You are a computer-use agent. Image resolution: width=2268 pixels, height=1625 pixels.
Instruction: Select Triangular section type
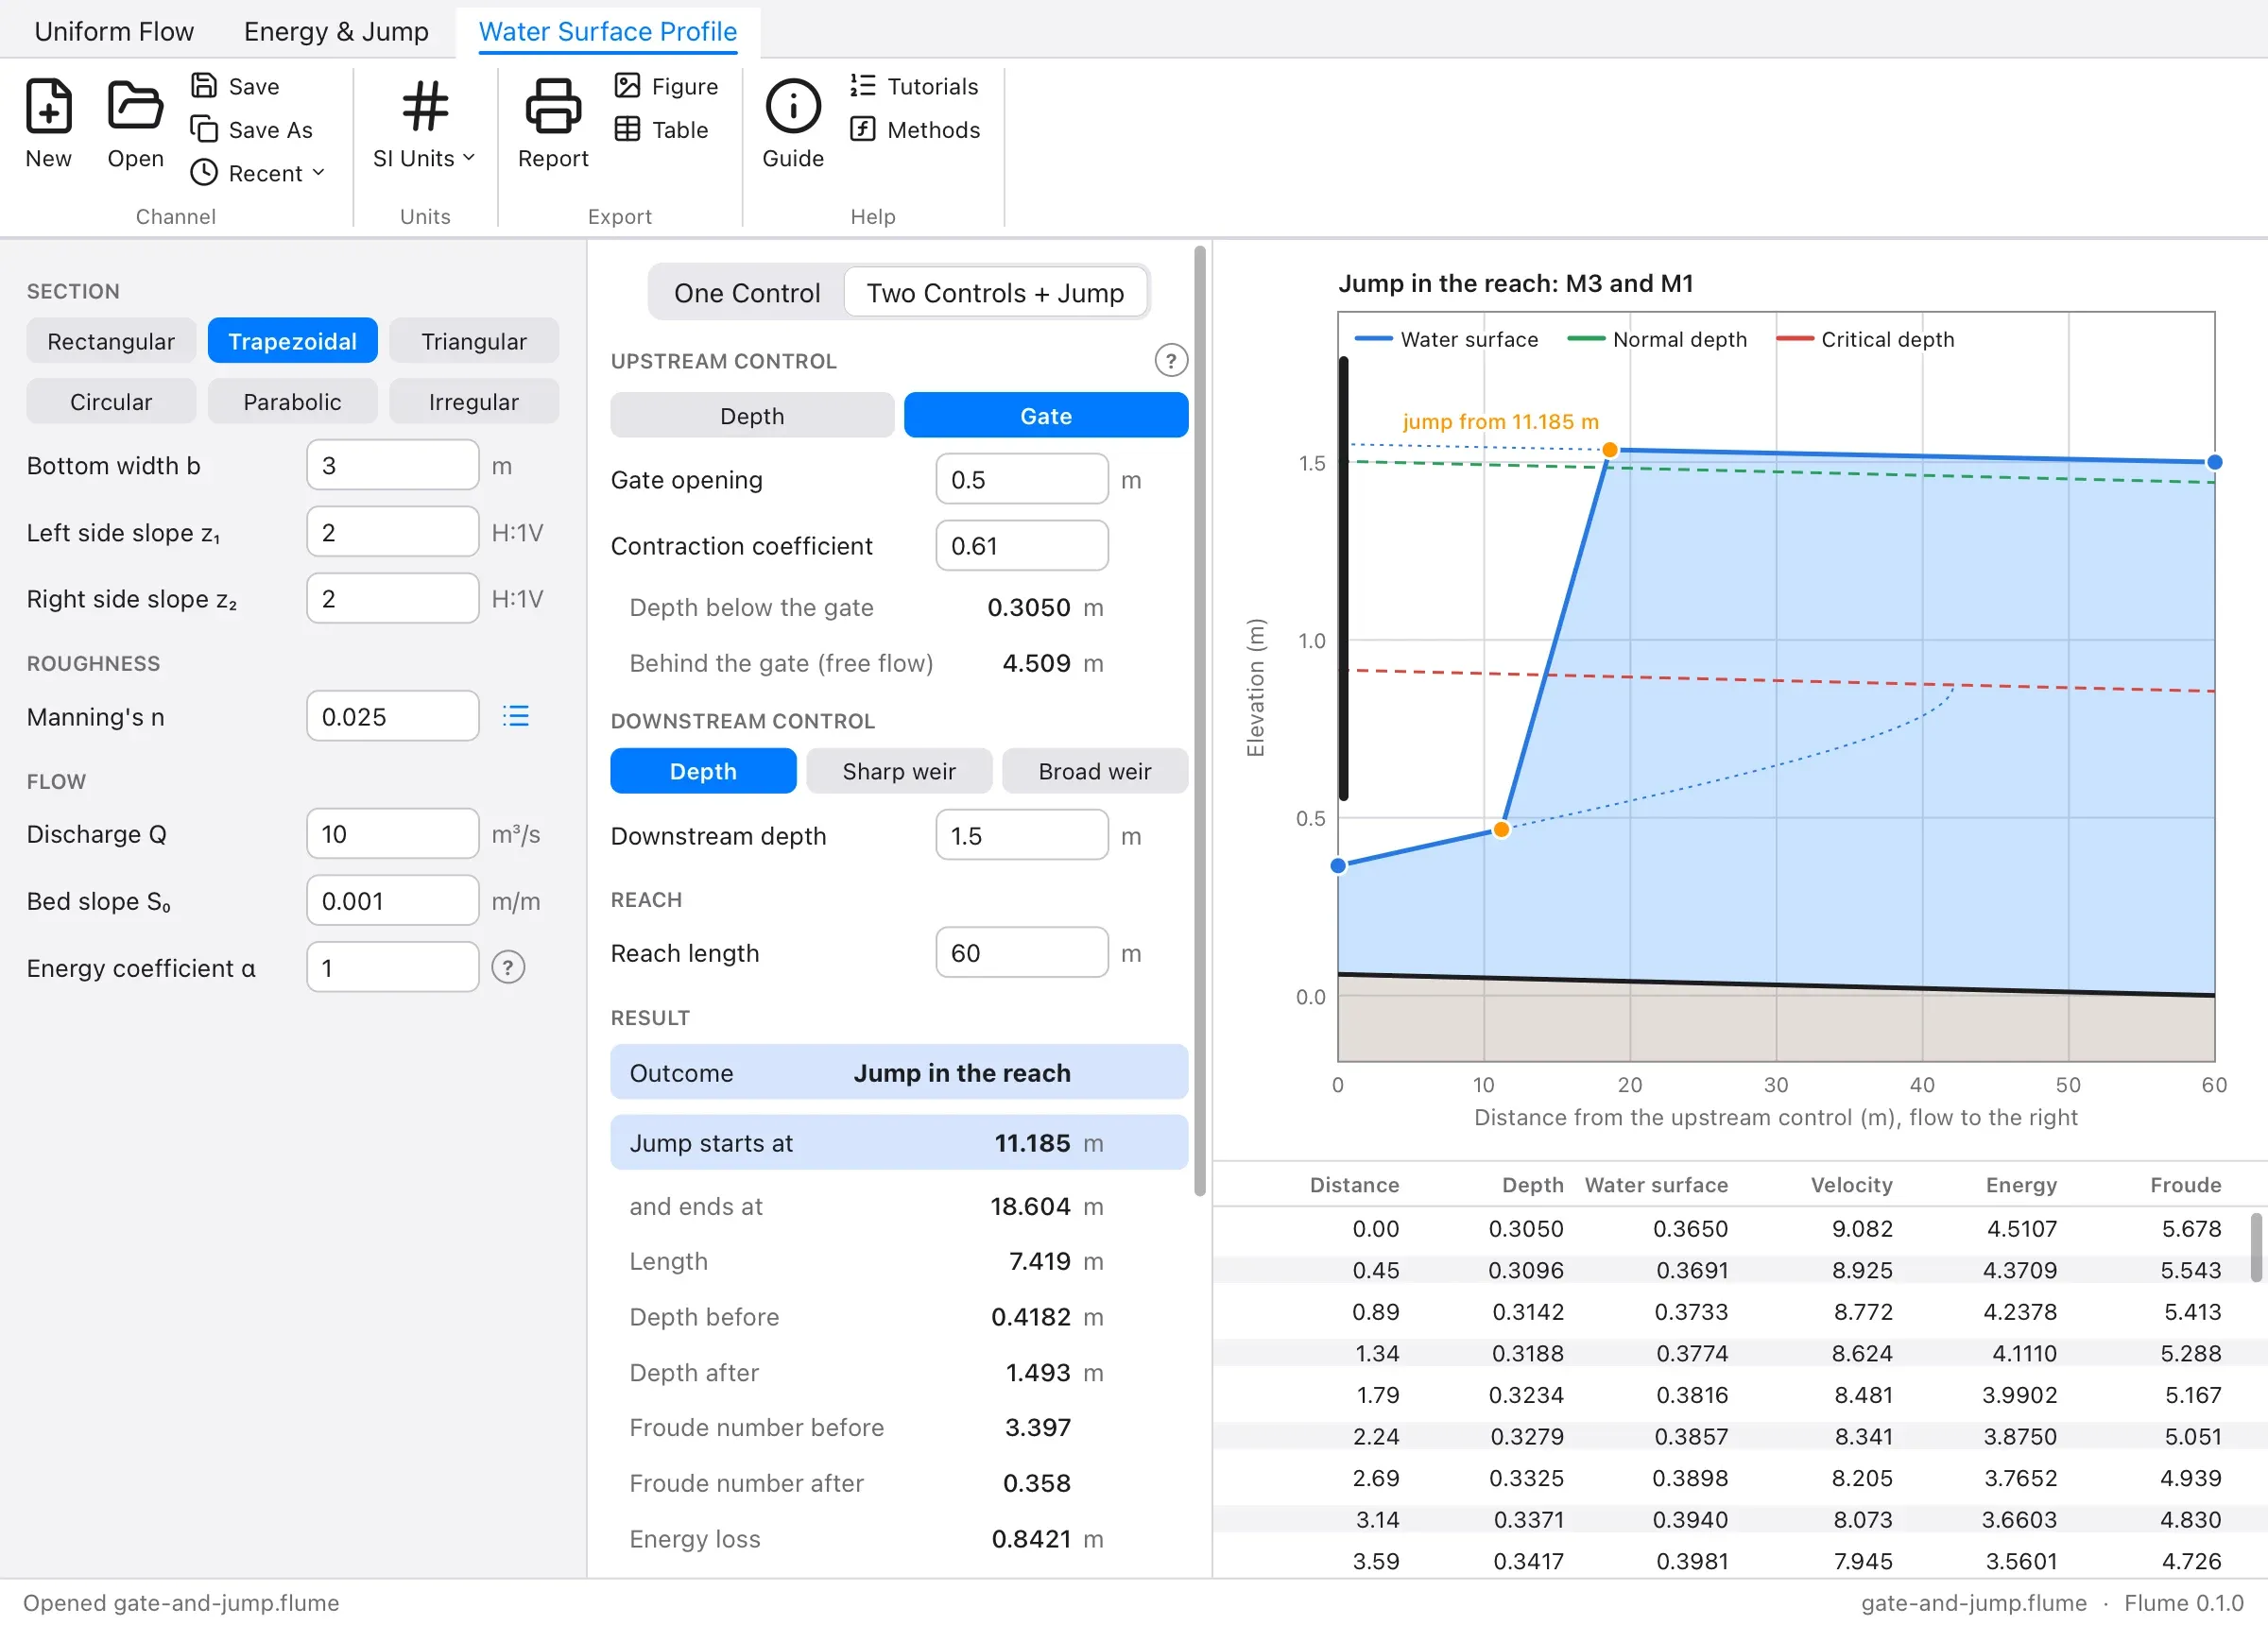(473, 341)
